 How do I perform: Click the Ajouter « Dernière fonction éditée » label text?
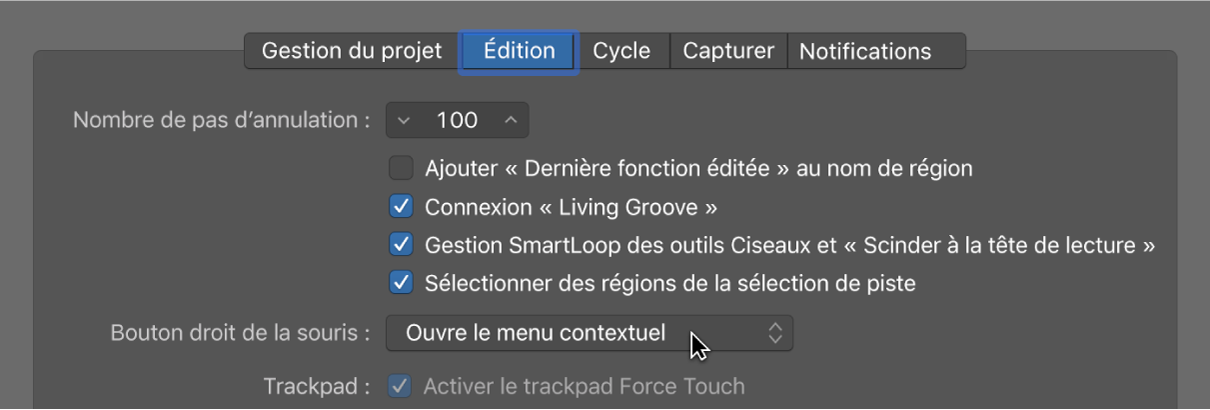pos(698,168)
